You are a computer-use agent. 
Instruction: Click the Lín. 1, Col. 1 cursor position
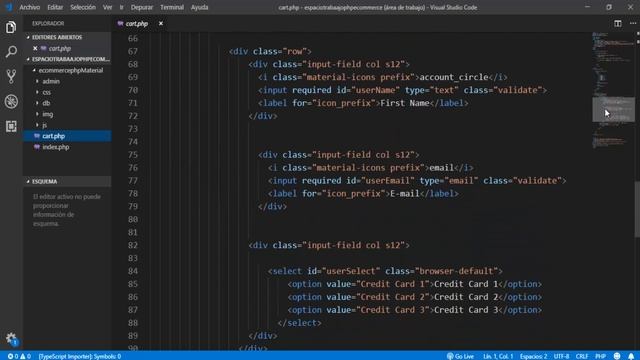coord(498,356)
